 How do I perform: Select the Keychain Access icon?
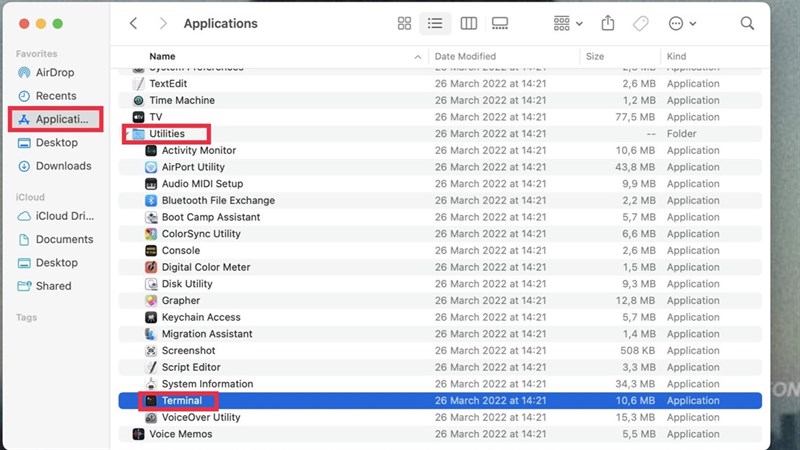(151, 317)
